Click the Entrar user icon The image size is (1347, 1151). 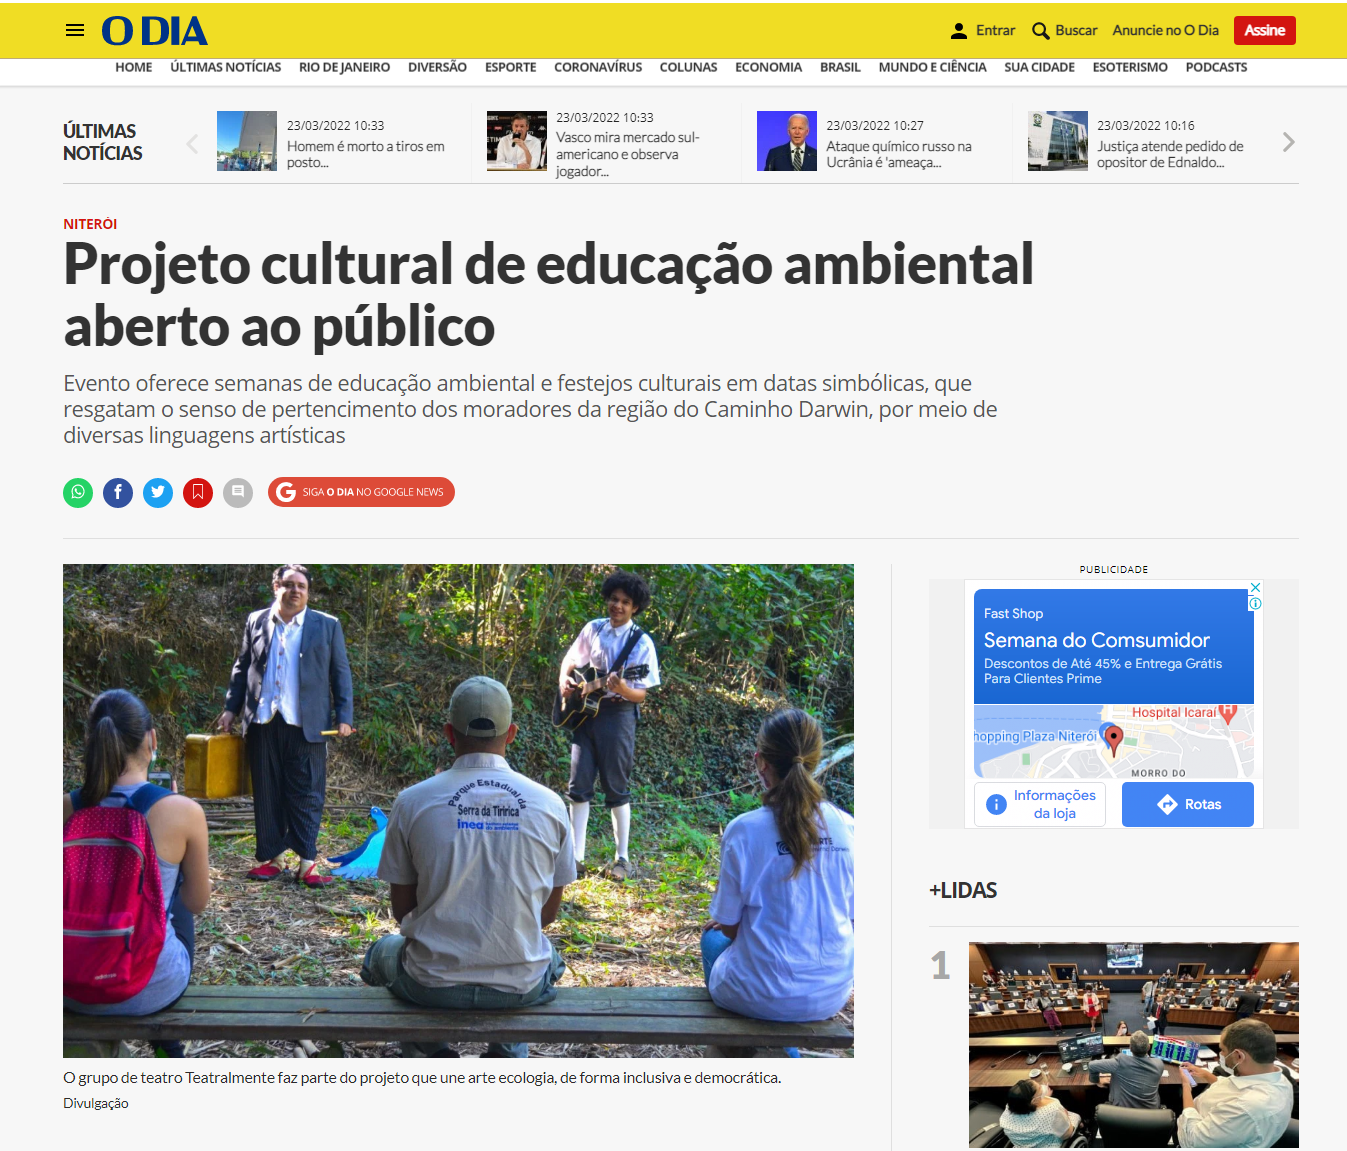pyautogui.click(x=959, y=31)
